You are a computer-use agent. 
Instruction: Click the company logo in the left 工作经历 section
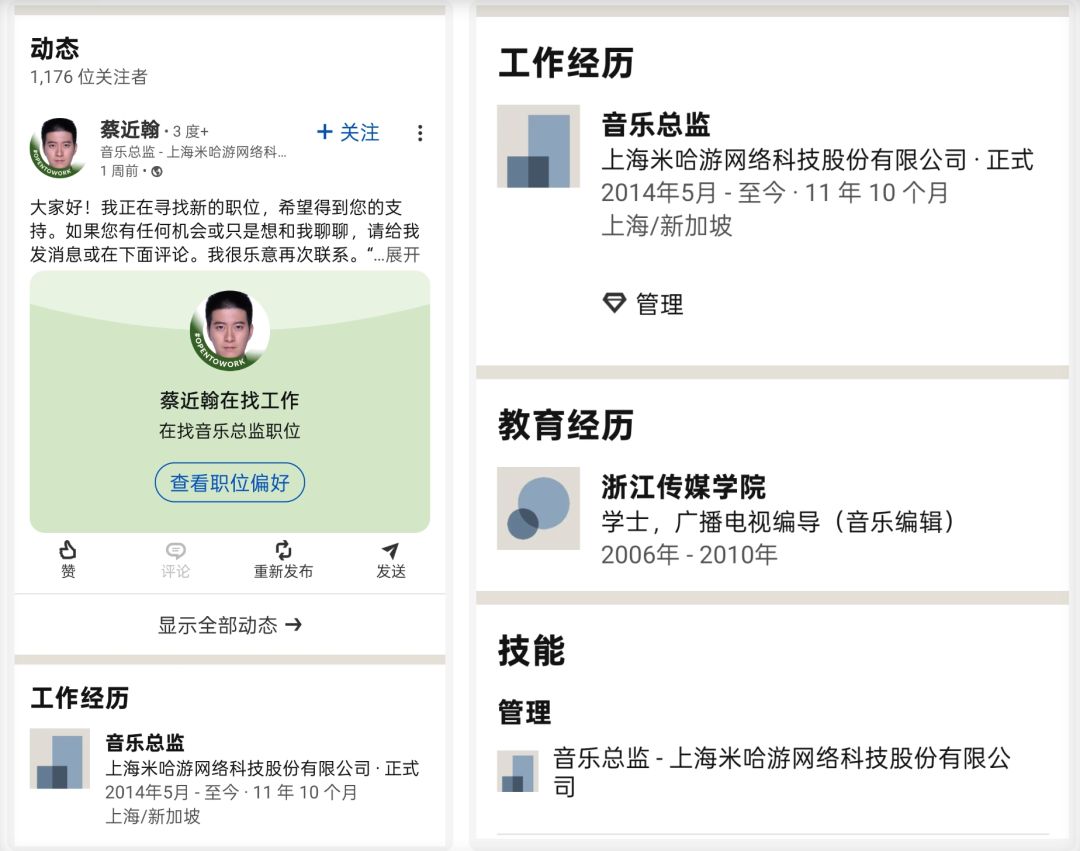point(60,759)
